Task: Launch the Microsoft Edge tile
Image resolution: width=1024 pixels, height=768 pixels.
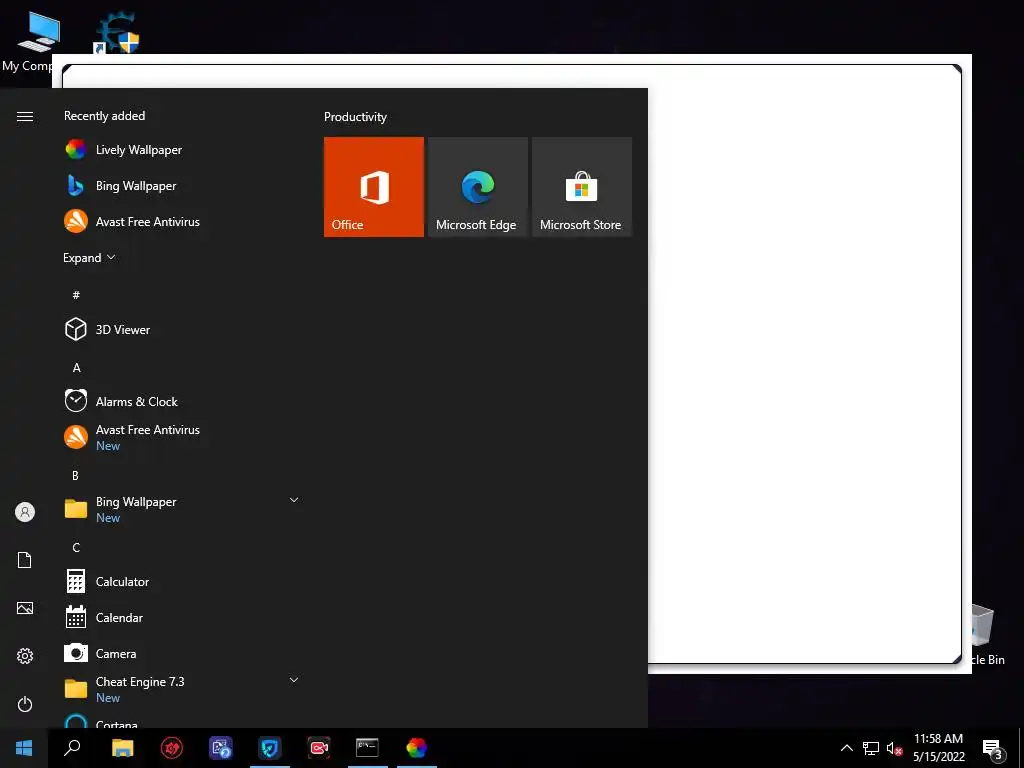Action: 477,187
